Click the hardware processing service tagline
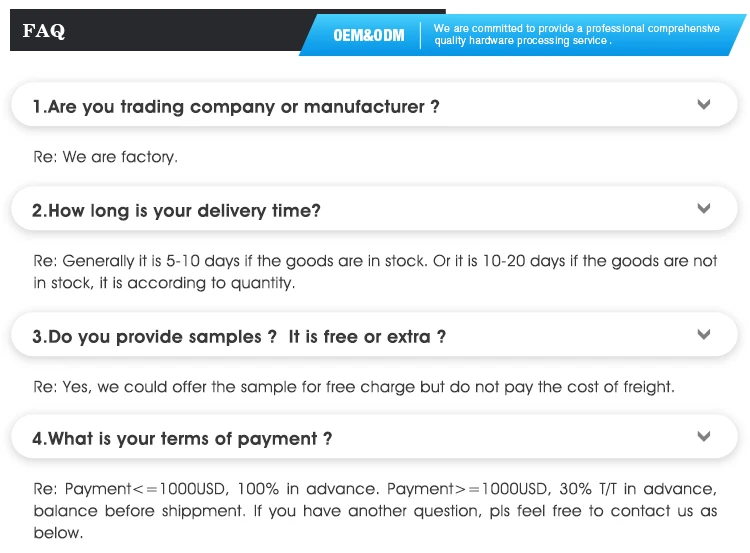This screenshot has width=750, height=553. [x=576, y=35]
